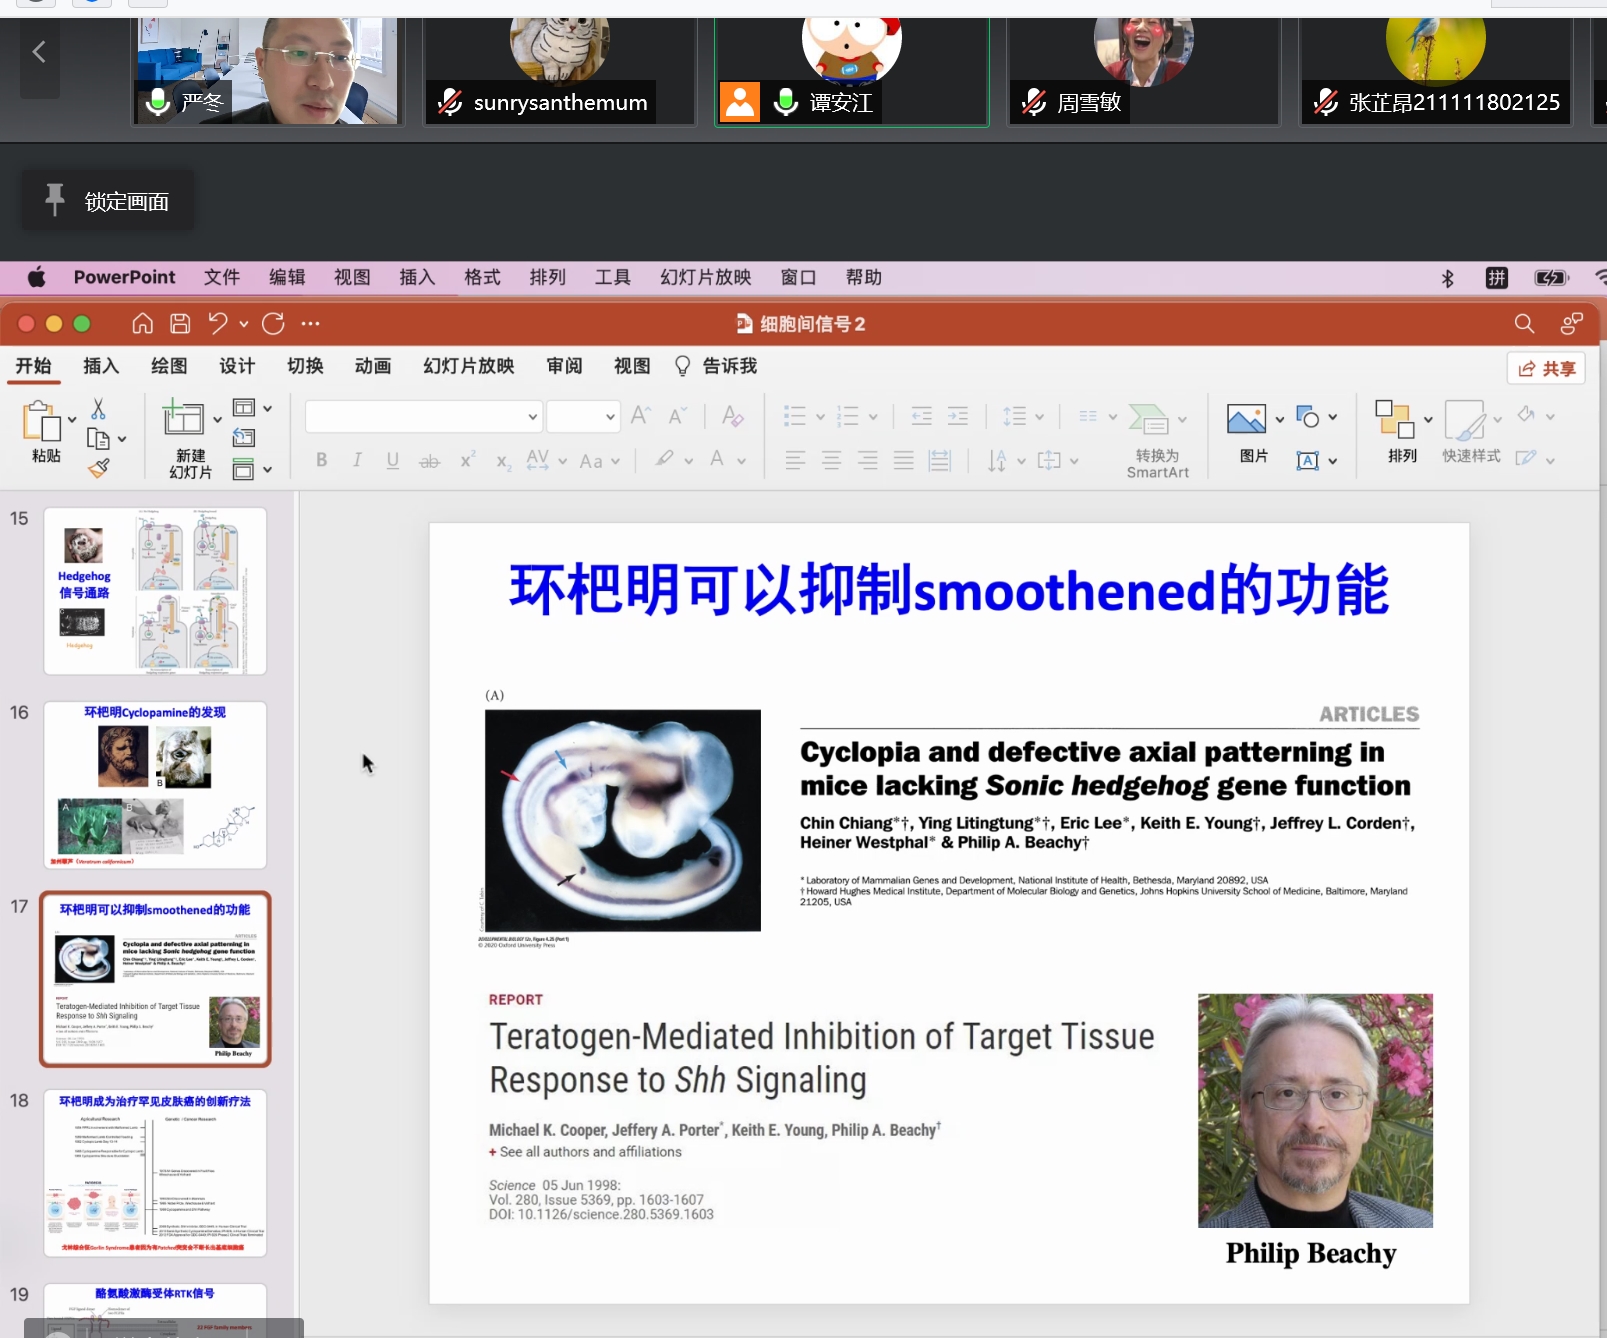Viewport: 1607px width, 1338px height.
Task: Select slide 18 thumbnail in the panel
Action: [x=155, y=1173]
